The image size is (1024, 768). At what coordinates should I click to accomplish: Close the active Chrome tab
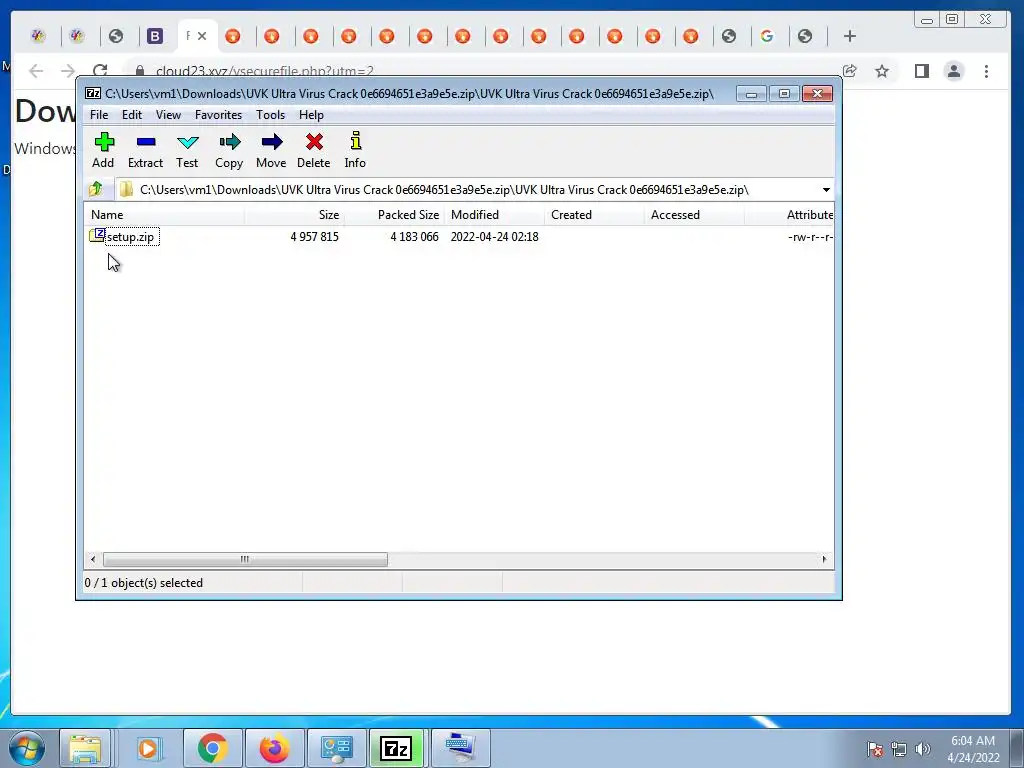pos(202,36)
